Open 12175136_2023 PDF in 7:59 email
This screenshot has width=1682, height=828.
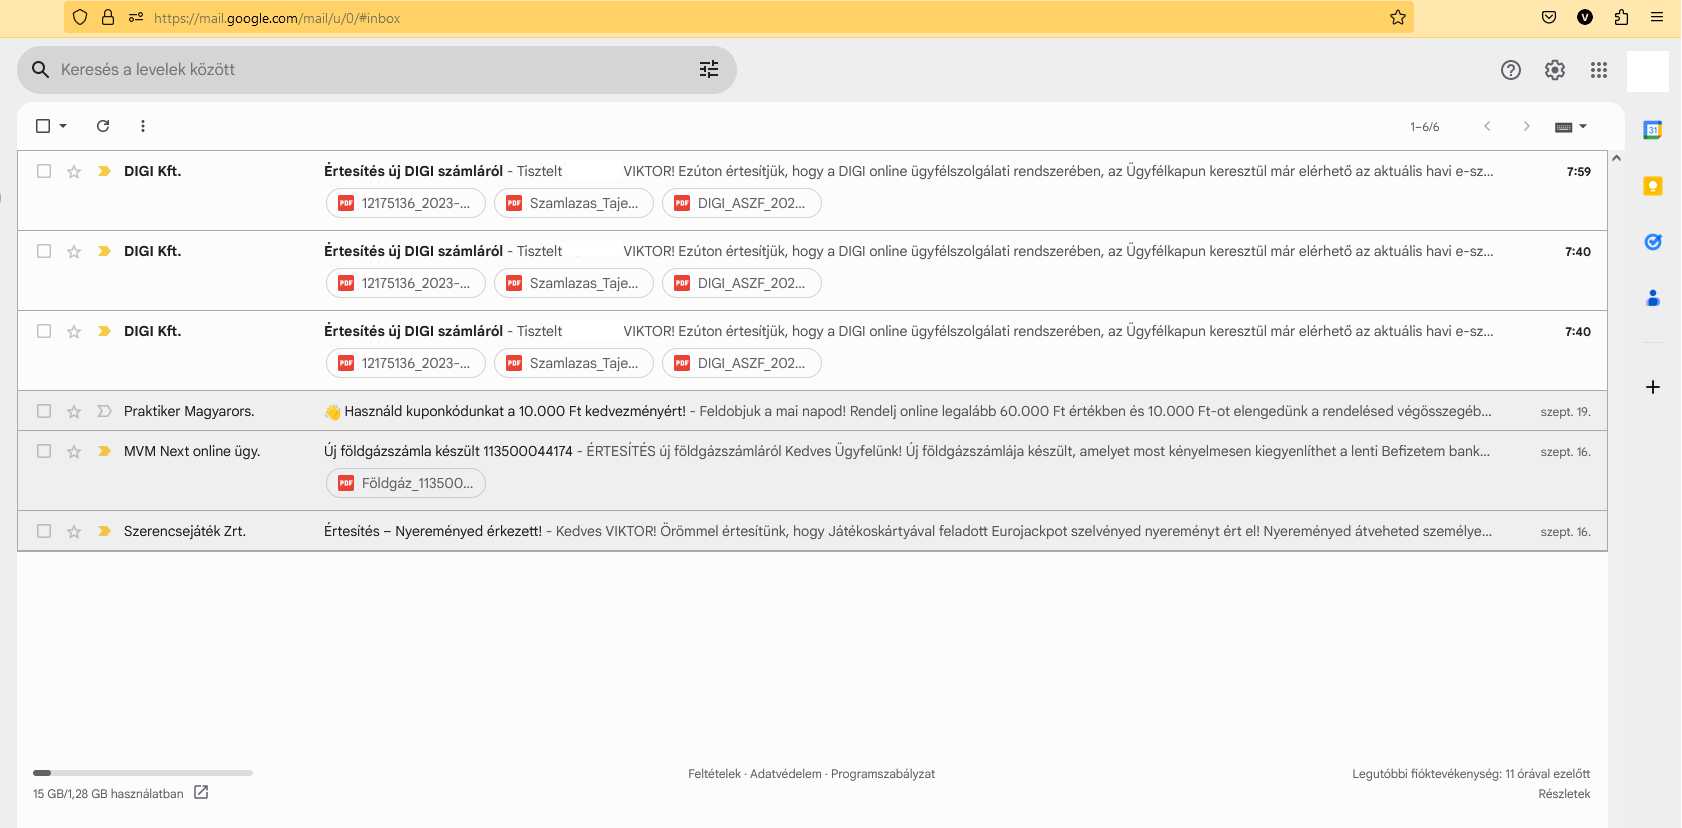click(x=406, y=203)
